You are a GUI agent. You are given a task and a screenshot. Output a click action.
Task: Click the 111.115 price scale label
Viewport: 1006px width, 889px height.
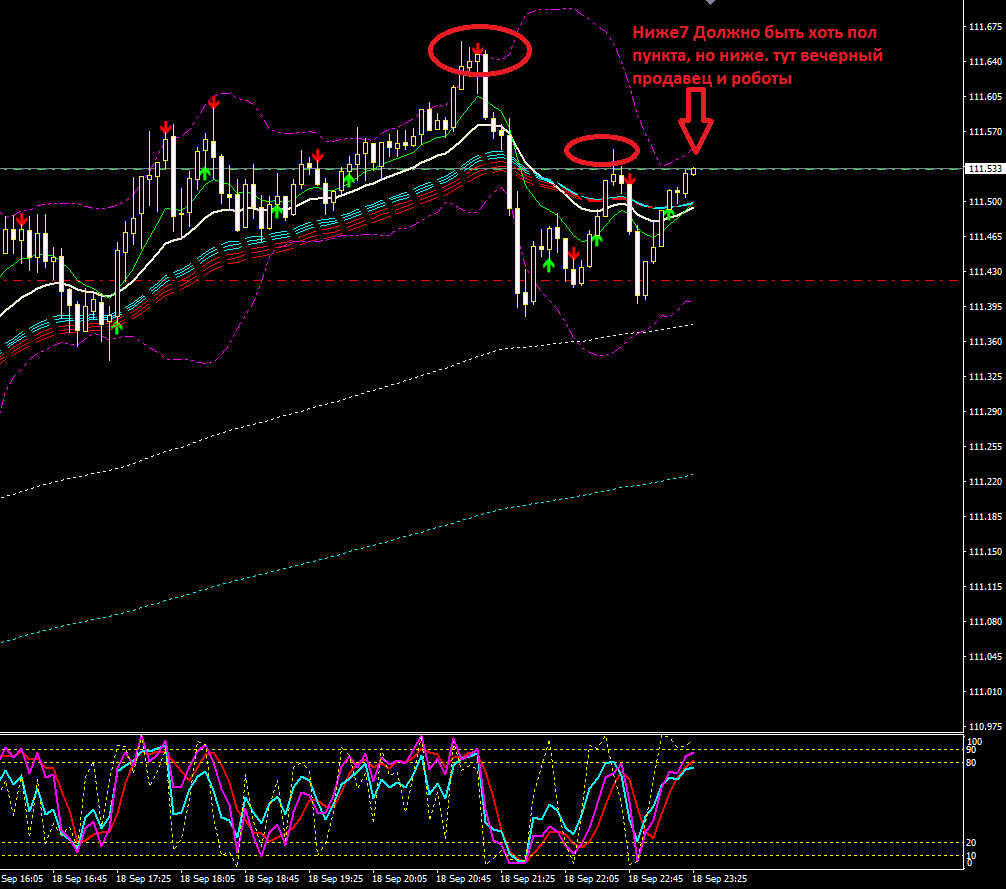click(985, 588)
